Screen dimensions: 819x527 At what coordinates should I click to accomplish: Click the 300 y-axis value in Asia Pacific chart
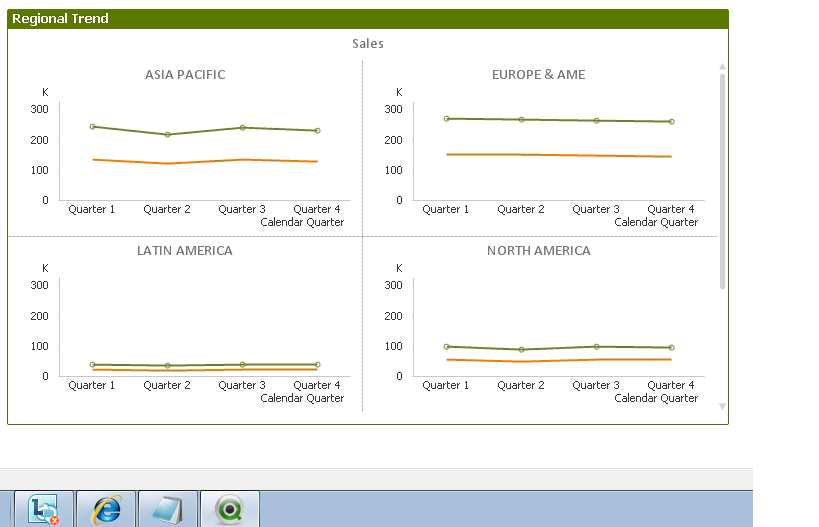[x=39, y=109]
